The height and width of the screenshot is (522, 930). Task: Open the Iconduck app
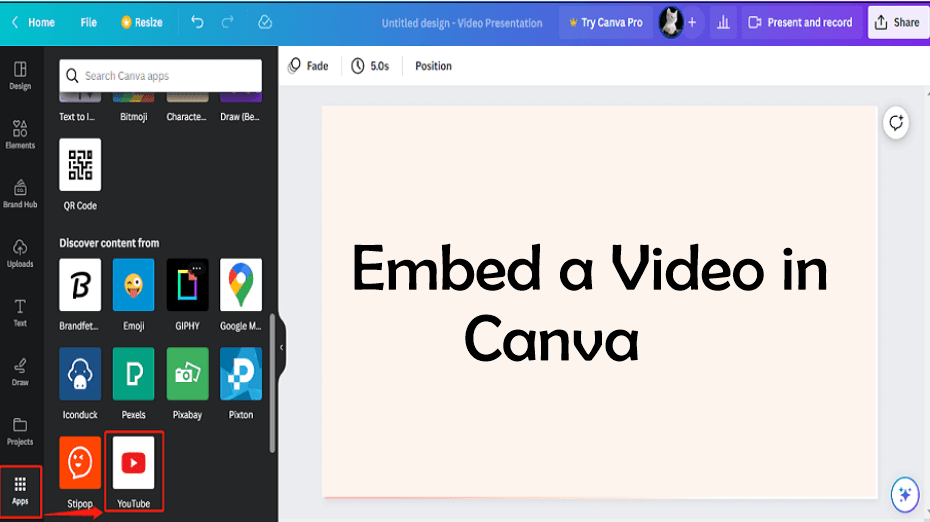coord(80,374)
